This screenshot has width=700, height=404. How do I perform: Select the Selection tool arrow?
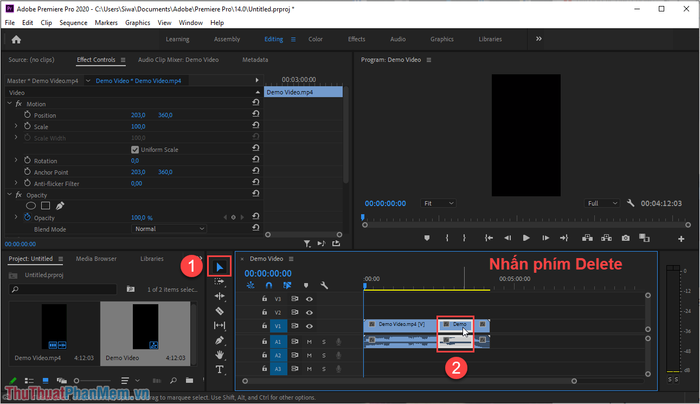219,267
